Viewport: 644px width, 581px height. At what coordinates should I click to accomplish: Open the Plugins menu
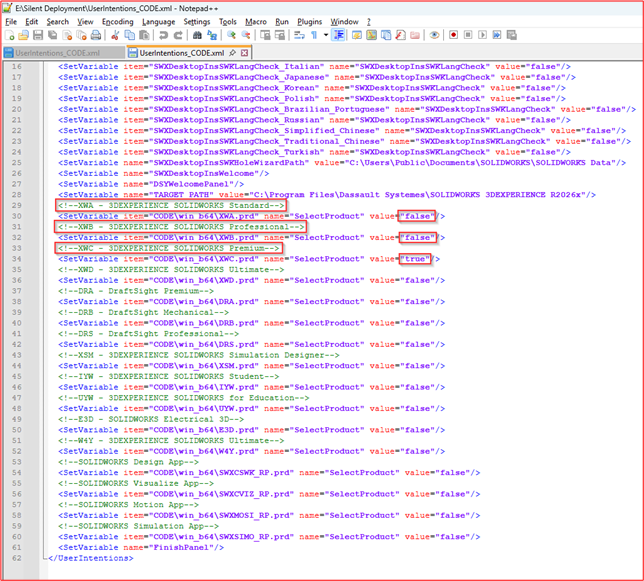(309, 21)
